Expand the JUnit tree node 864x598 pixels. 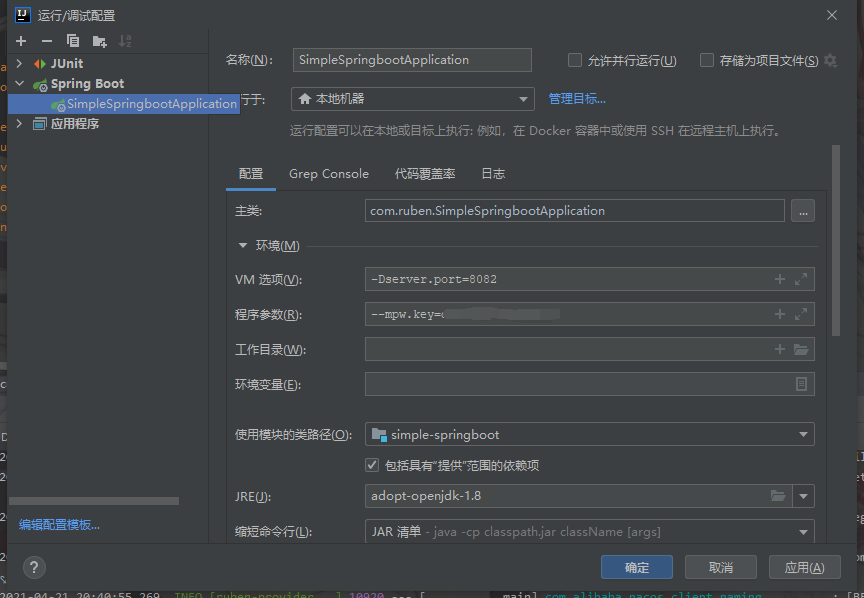(20, 64)
